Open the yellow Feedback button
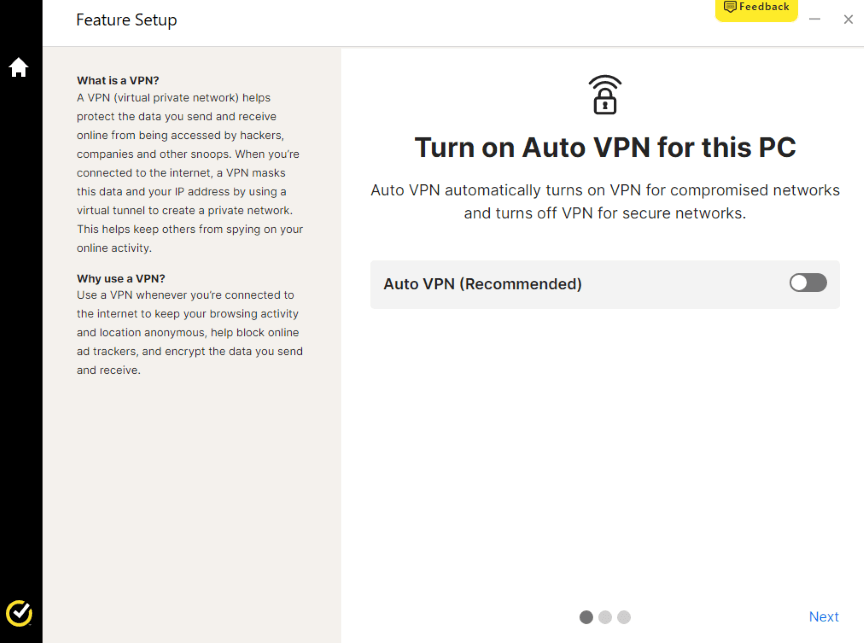The height and width of the screenshot is (643, 864). (756, 9)
